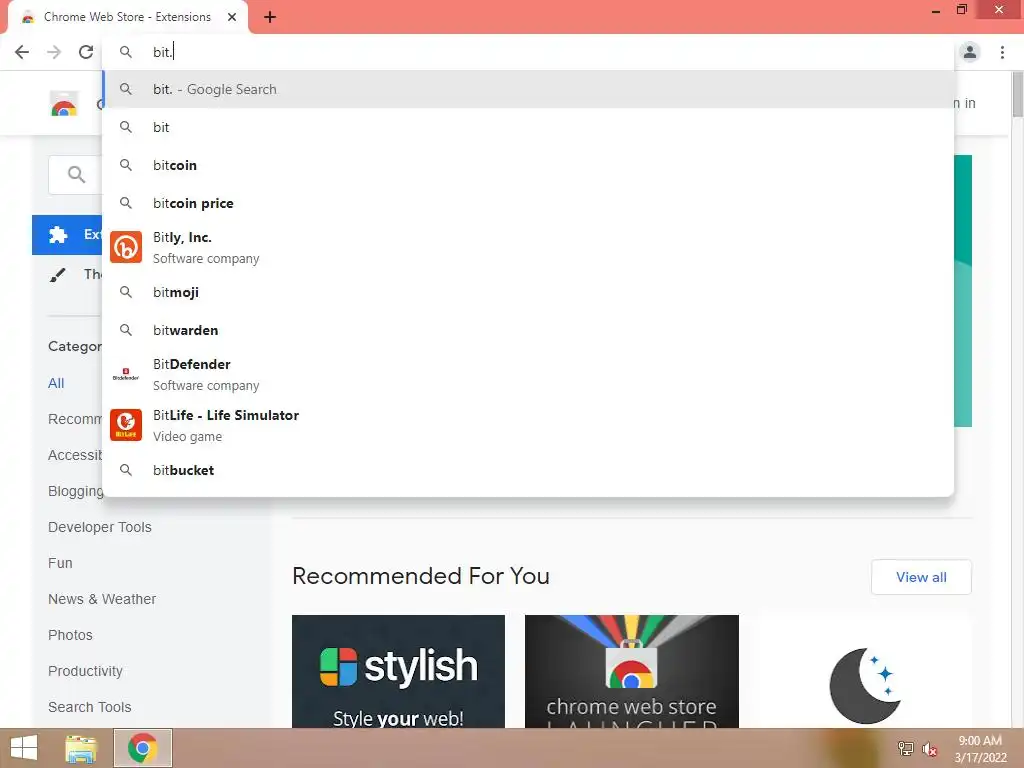
Task: Click the Chrome Web Store logo
Action: 64,104
